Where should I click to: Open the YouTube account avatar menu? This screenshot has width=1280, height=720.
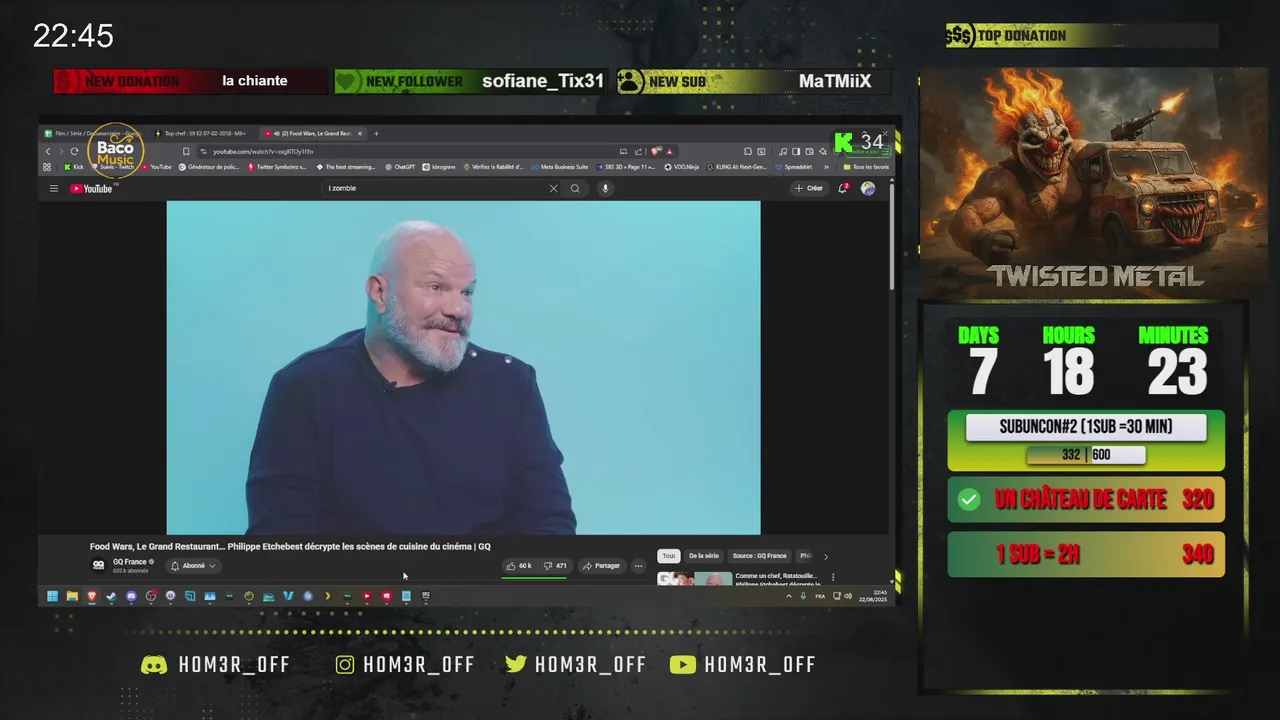[868, 188]
